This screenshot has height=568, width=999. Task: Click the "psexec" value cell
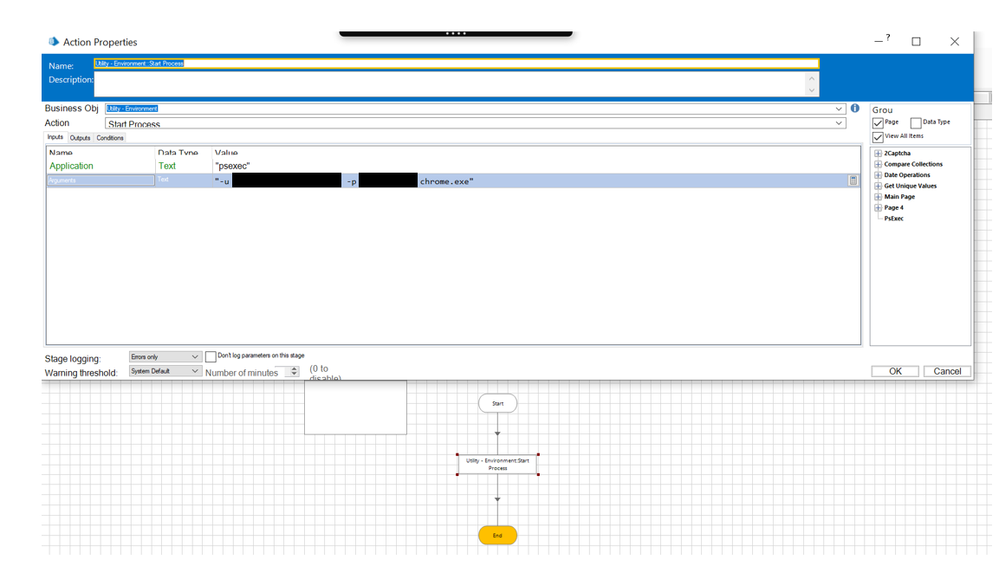click(233, 166)
